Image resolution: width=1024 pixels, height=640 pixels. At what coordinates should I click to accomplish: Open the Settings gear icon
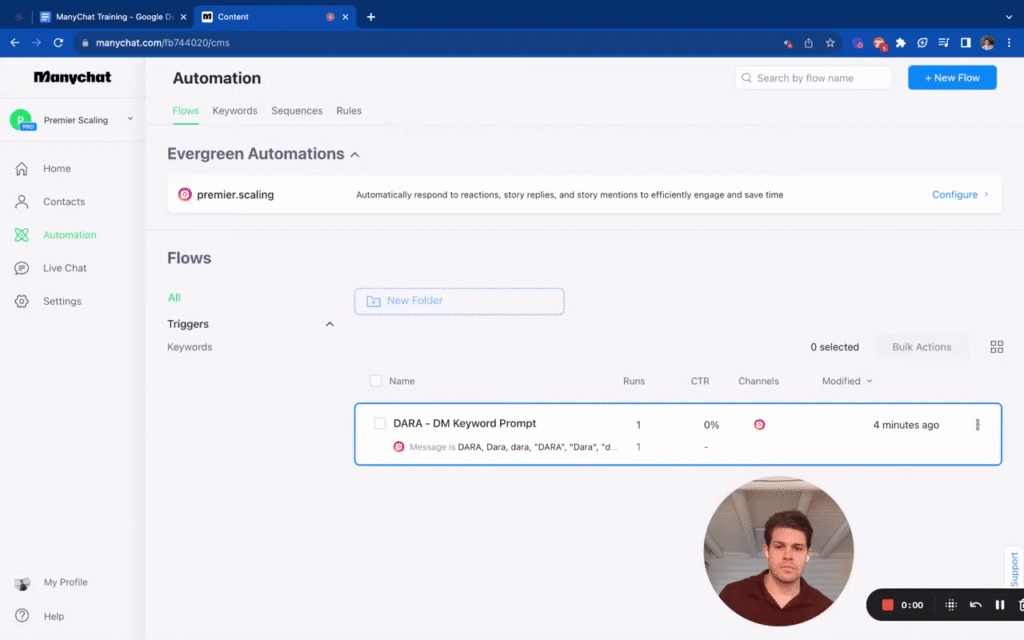coord(22,301)
